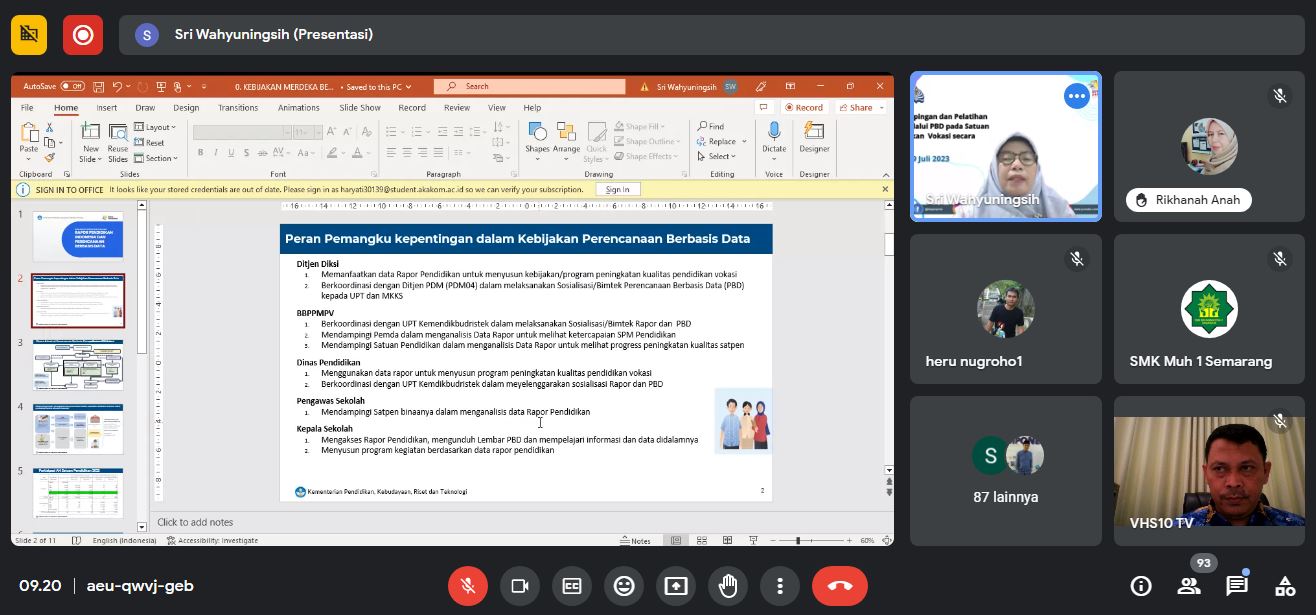Screen dimensions: 1316x615
Task: Open options on Sri Wahyuningsih's video tile
Action: (x=1077, y=96)
